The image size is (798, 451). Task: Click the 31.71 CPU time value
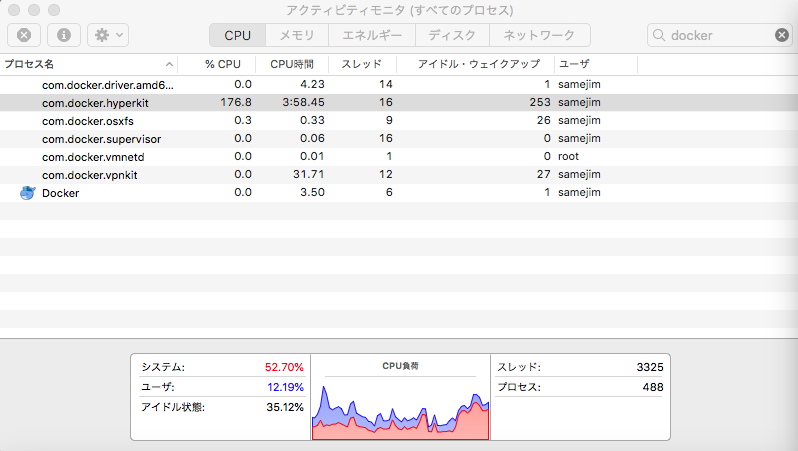pyautogui.click(x=308, y=174)
